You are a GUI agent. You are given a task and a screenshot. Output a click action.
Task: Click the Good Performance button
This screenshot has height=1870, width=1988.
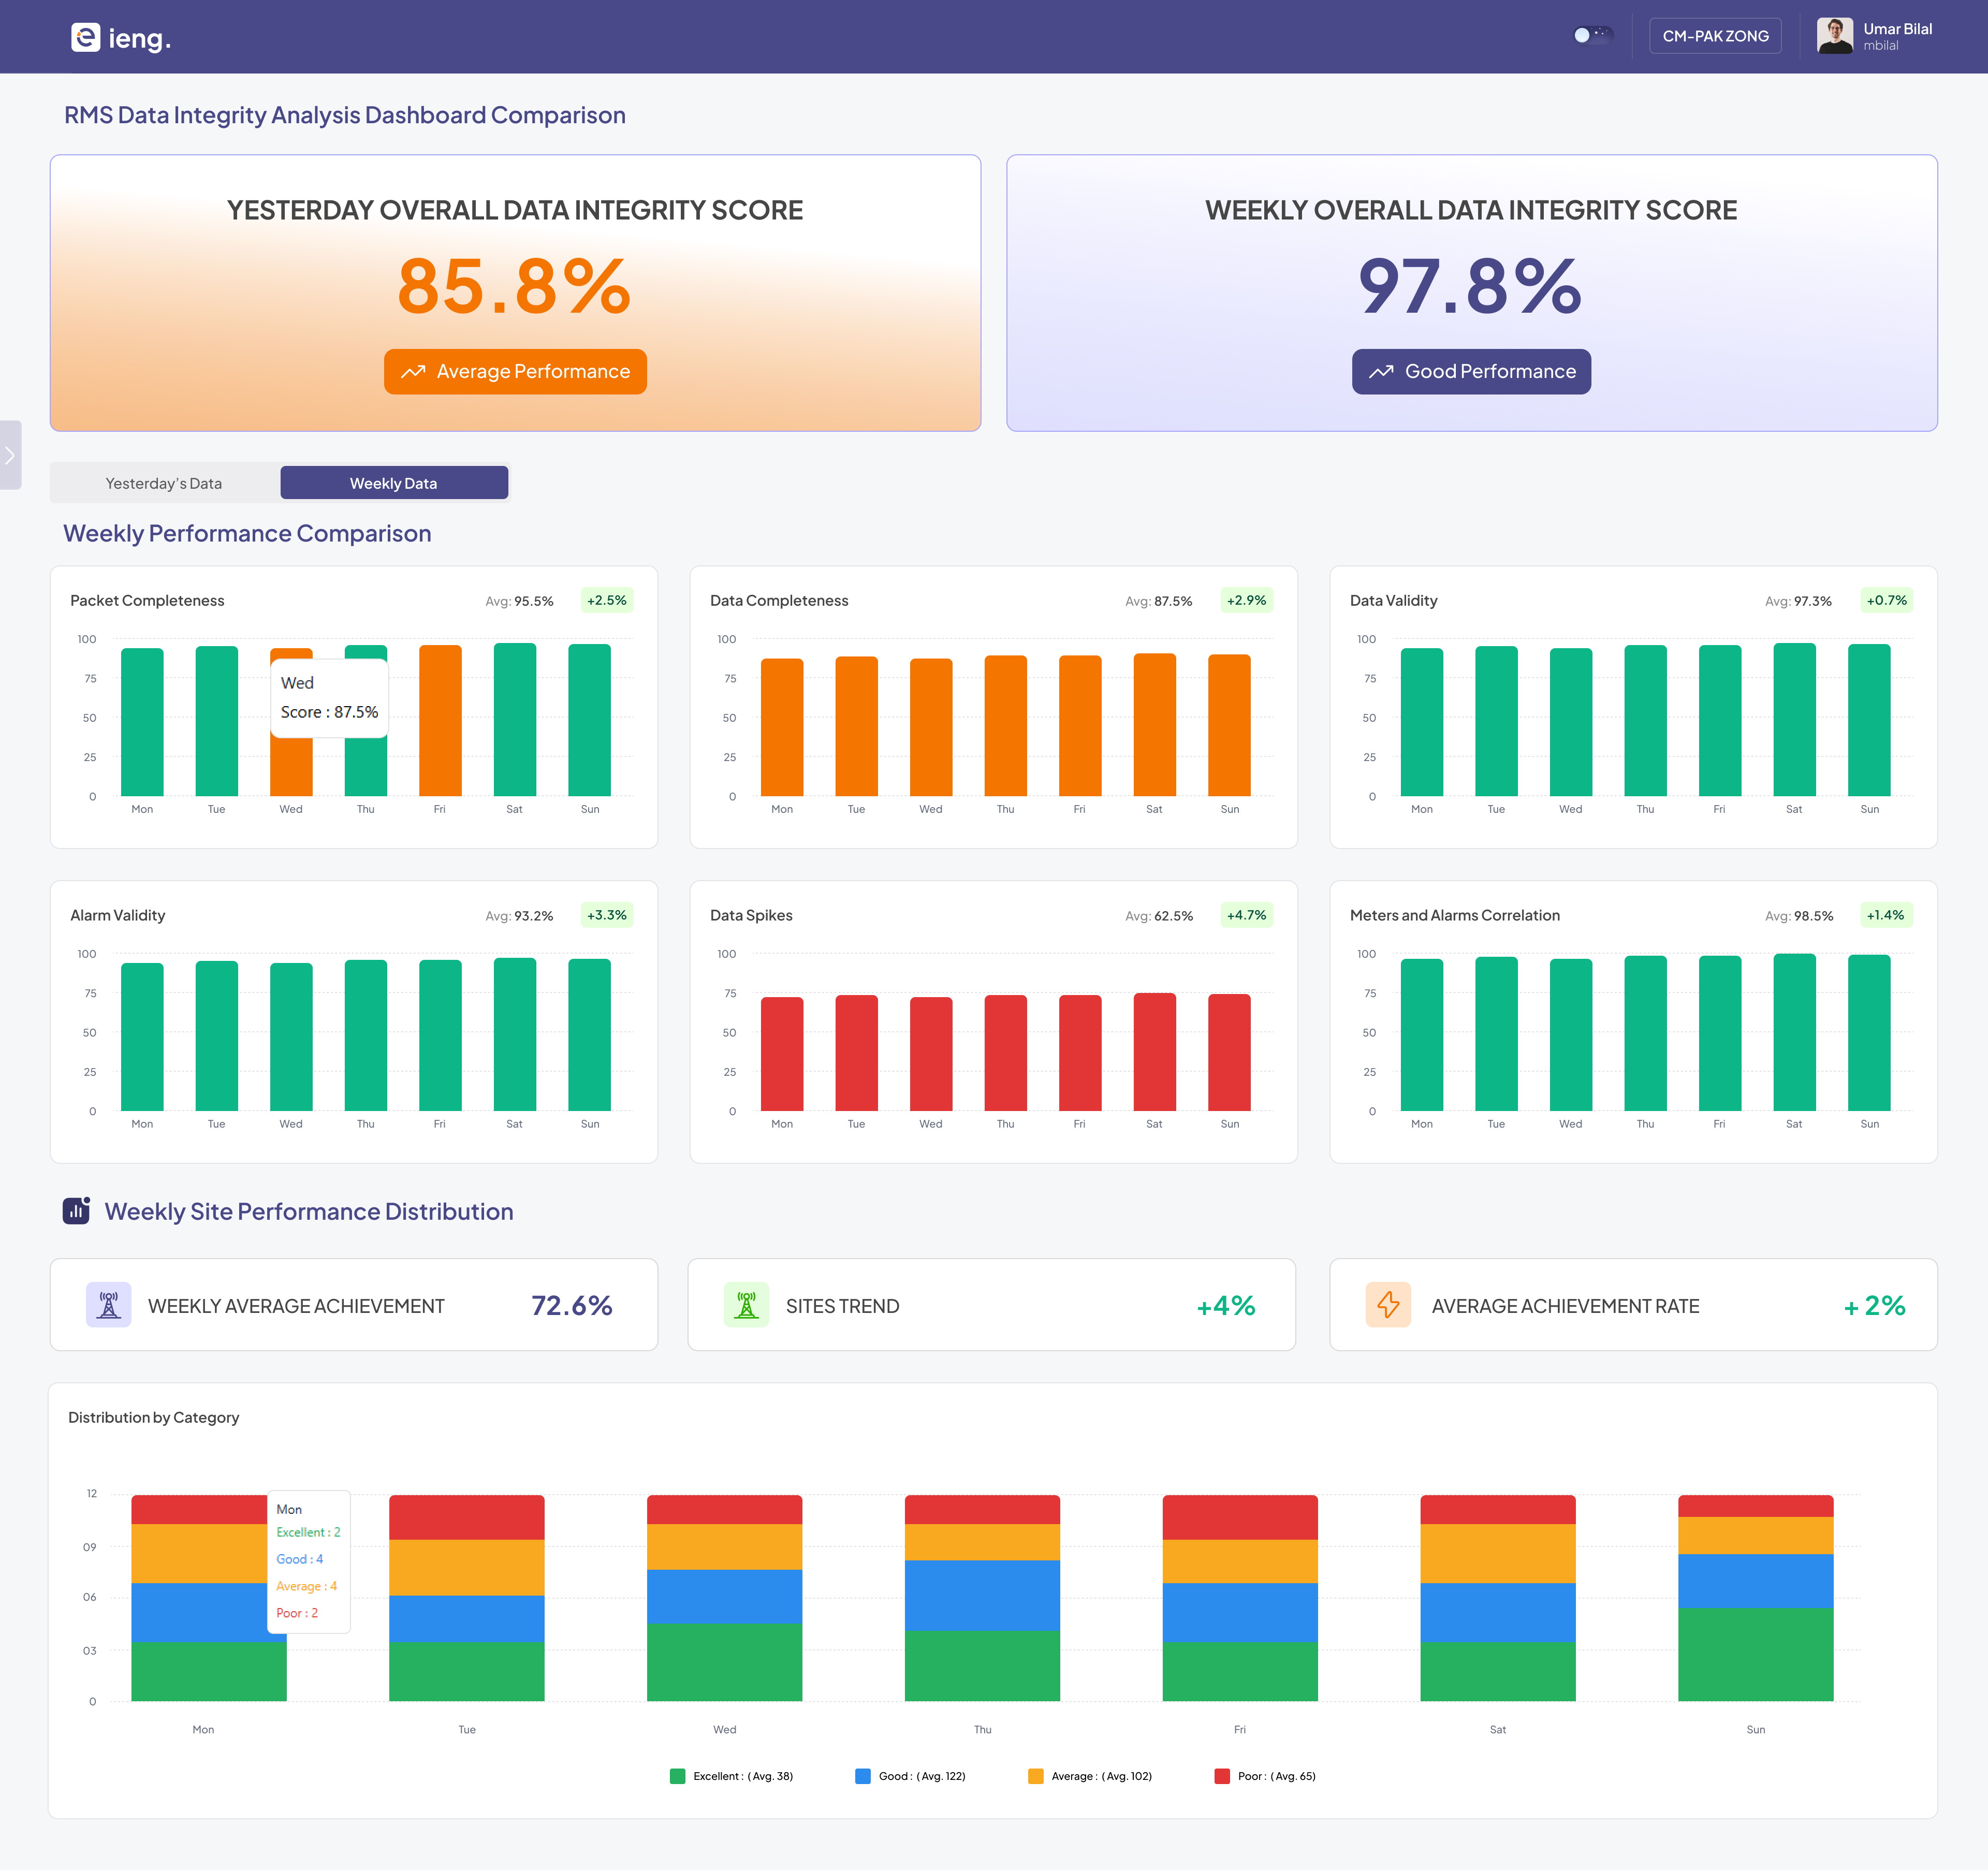(1470, 371)
